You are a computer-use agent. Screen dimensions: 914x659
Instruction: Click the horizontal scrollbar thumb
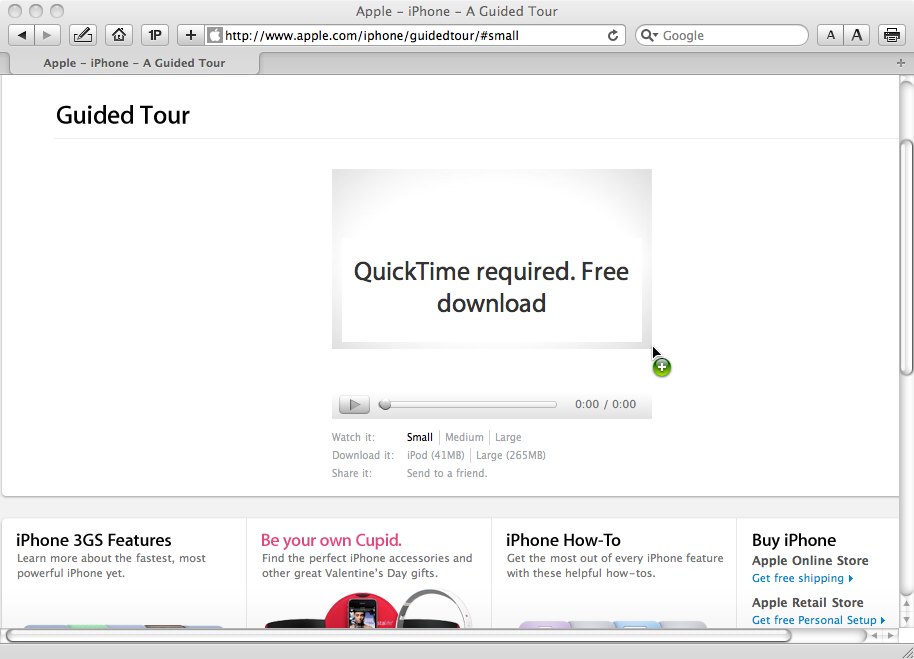398,635
